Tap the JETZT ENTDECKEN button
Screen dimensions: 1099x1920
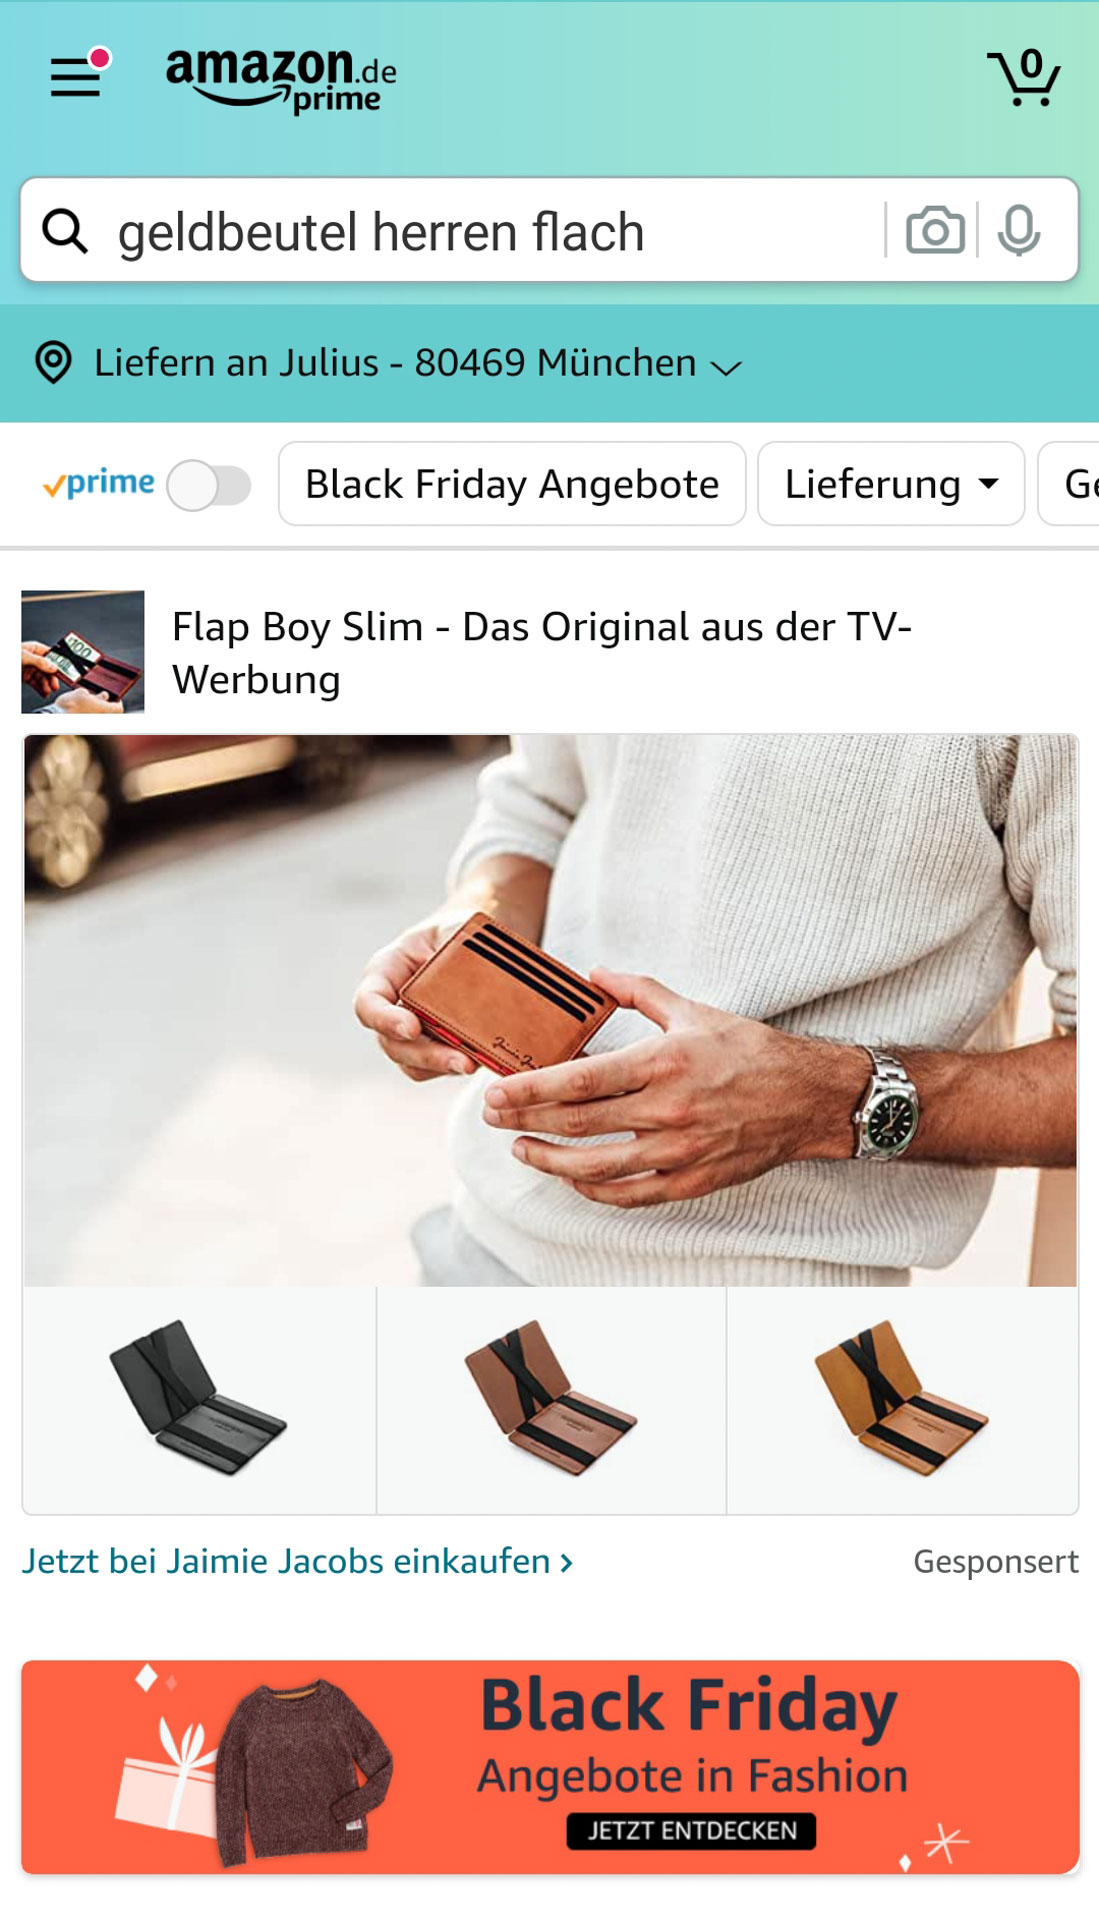point(691,1831)
